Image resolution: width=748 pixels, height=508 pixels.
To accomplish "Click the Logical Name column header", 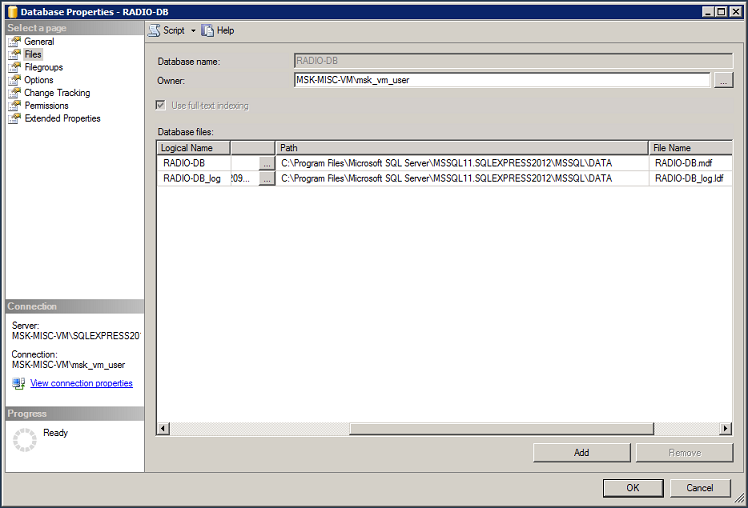I will pos(194,148).
